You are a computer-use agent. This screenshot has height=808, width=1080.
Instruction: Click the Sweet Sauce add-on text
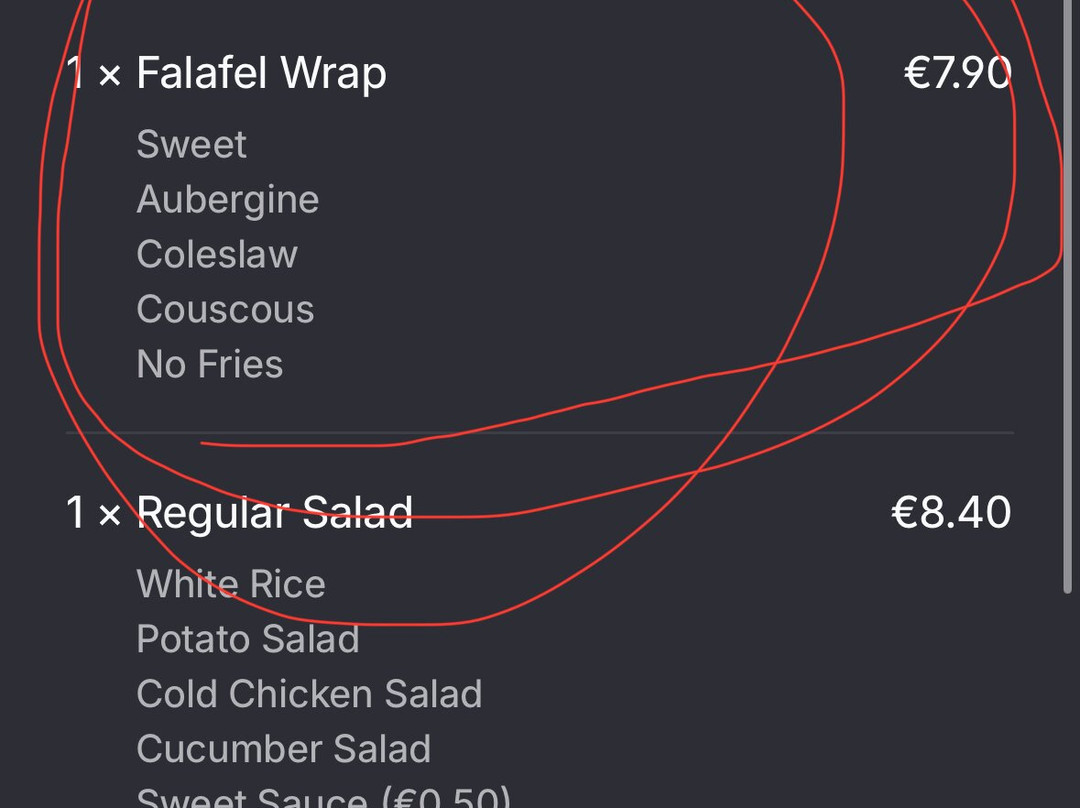click(x=250, y=798)
